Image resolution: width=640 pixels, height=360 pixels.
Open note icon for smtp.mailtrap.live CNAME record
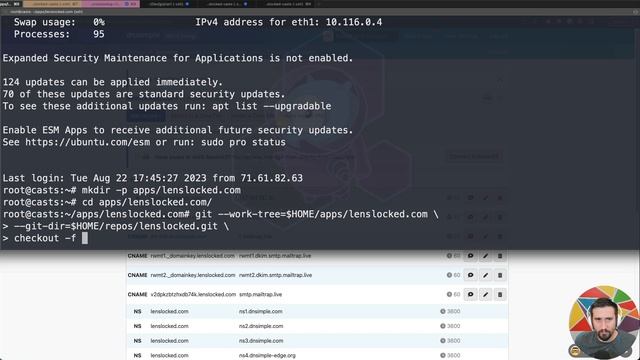pyautogui.click(x=470, y=294)
